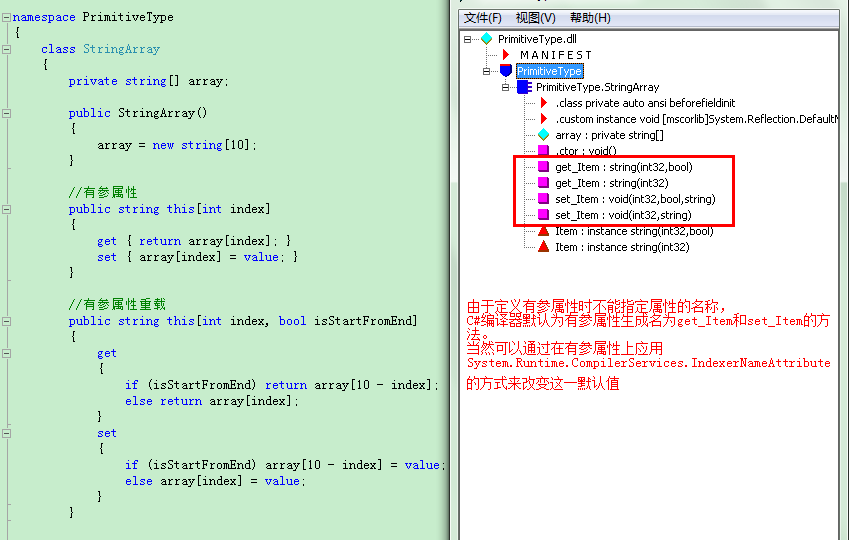Click code line 'set { array[index] = value; }'

[x=197, y=257]
